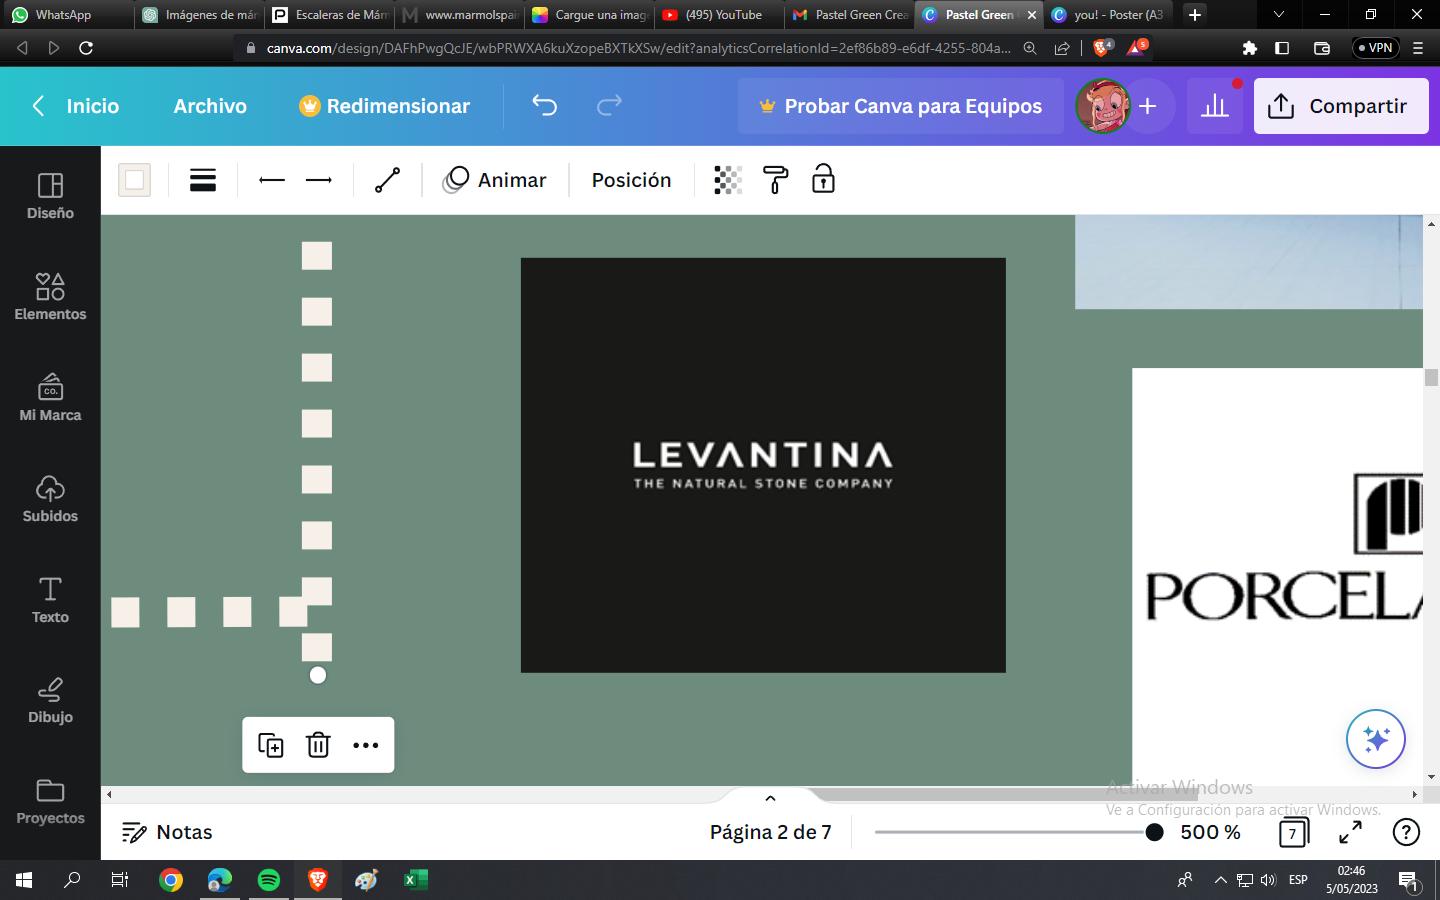Open the Subidos sidebar panel
The height and width of the screenshot is (900, 1440).
click(50, 499)
